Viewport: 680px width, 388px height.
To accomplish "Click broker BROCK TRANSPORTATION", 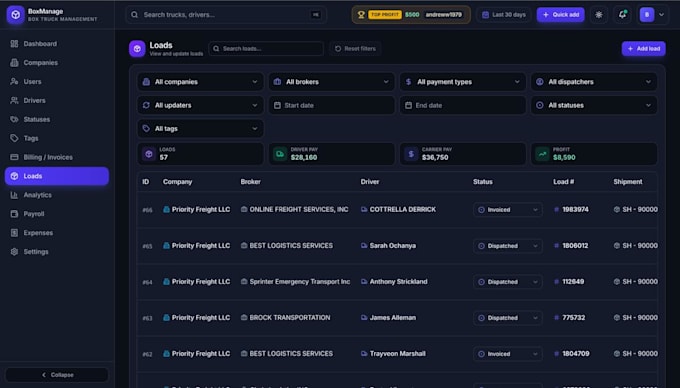I will coord(290,317).
